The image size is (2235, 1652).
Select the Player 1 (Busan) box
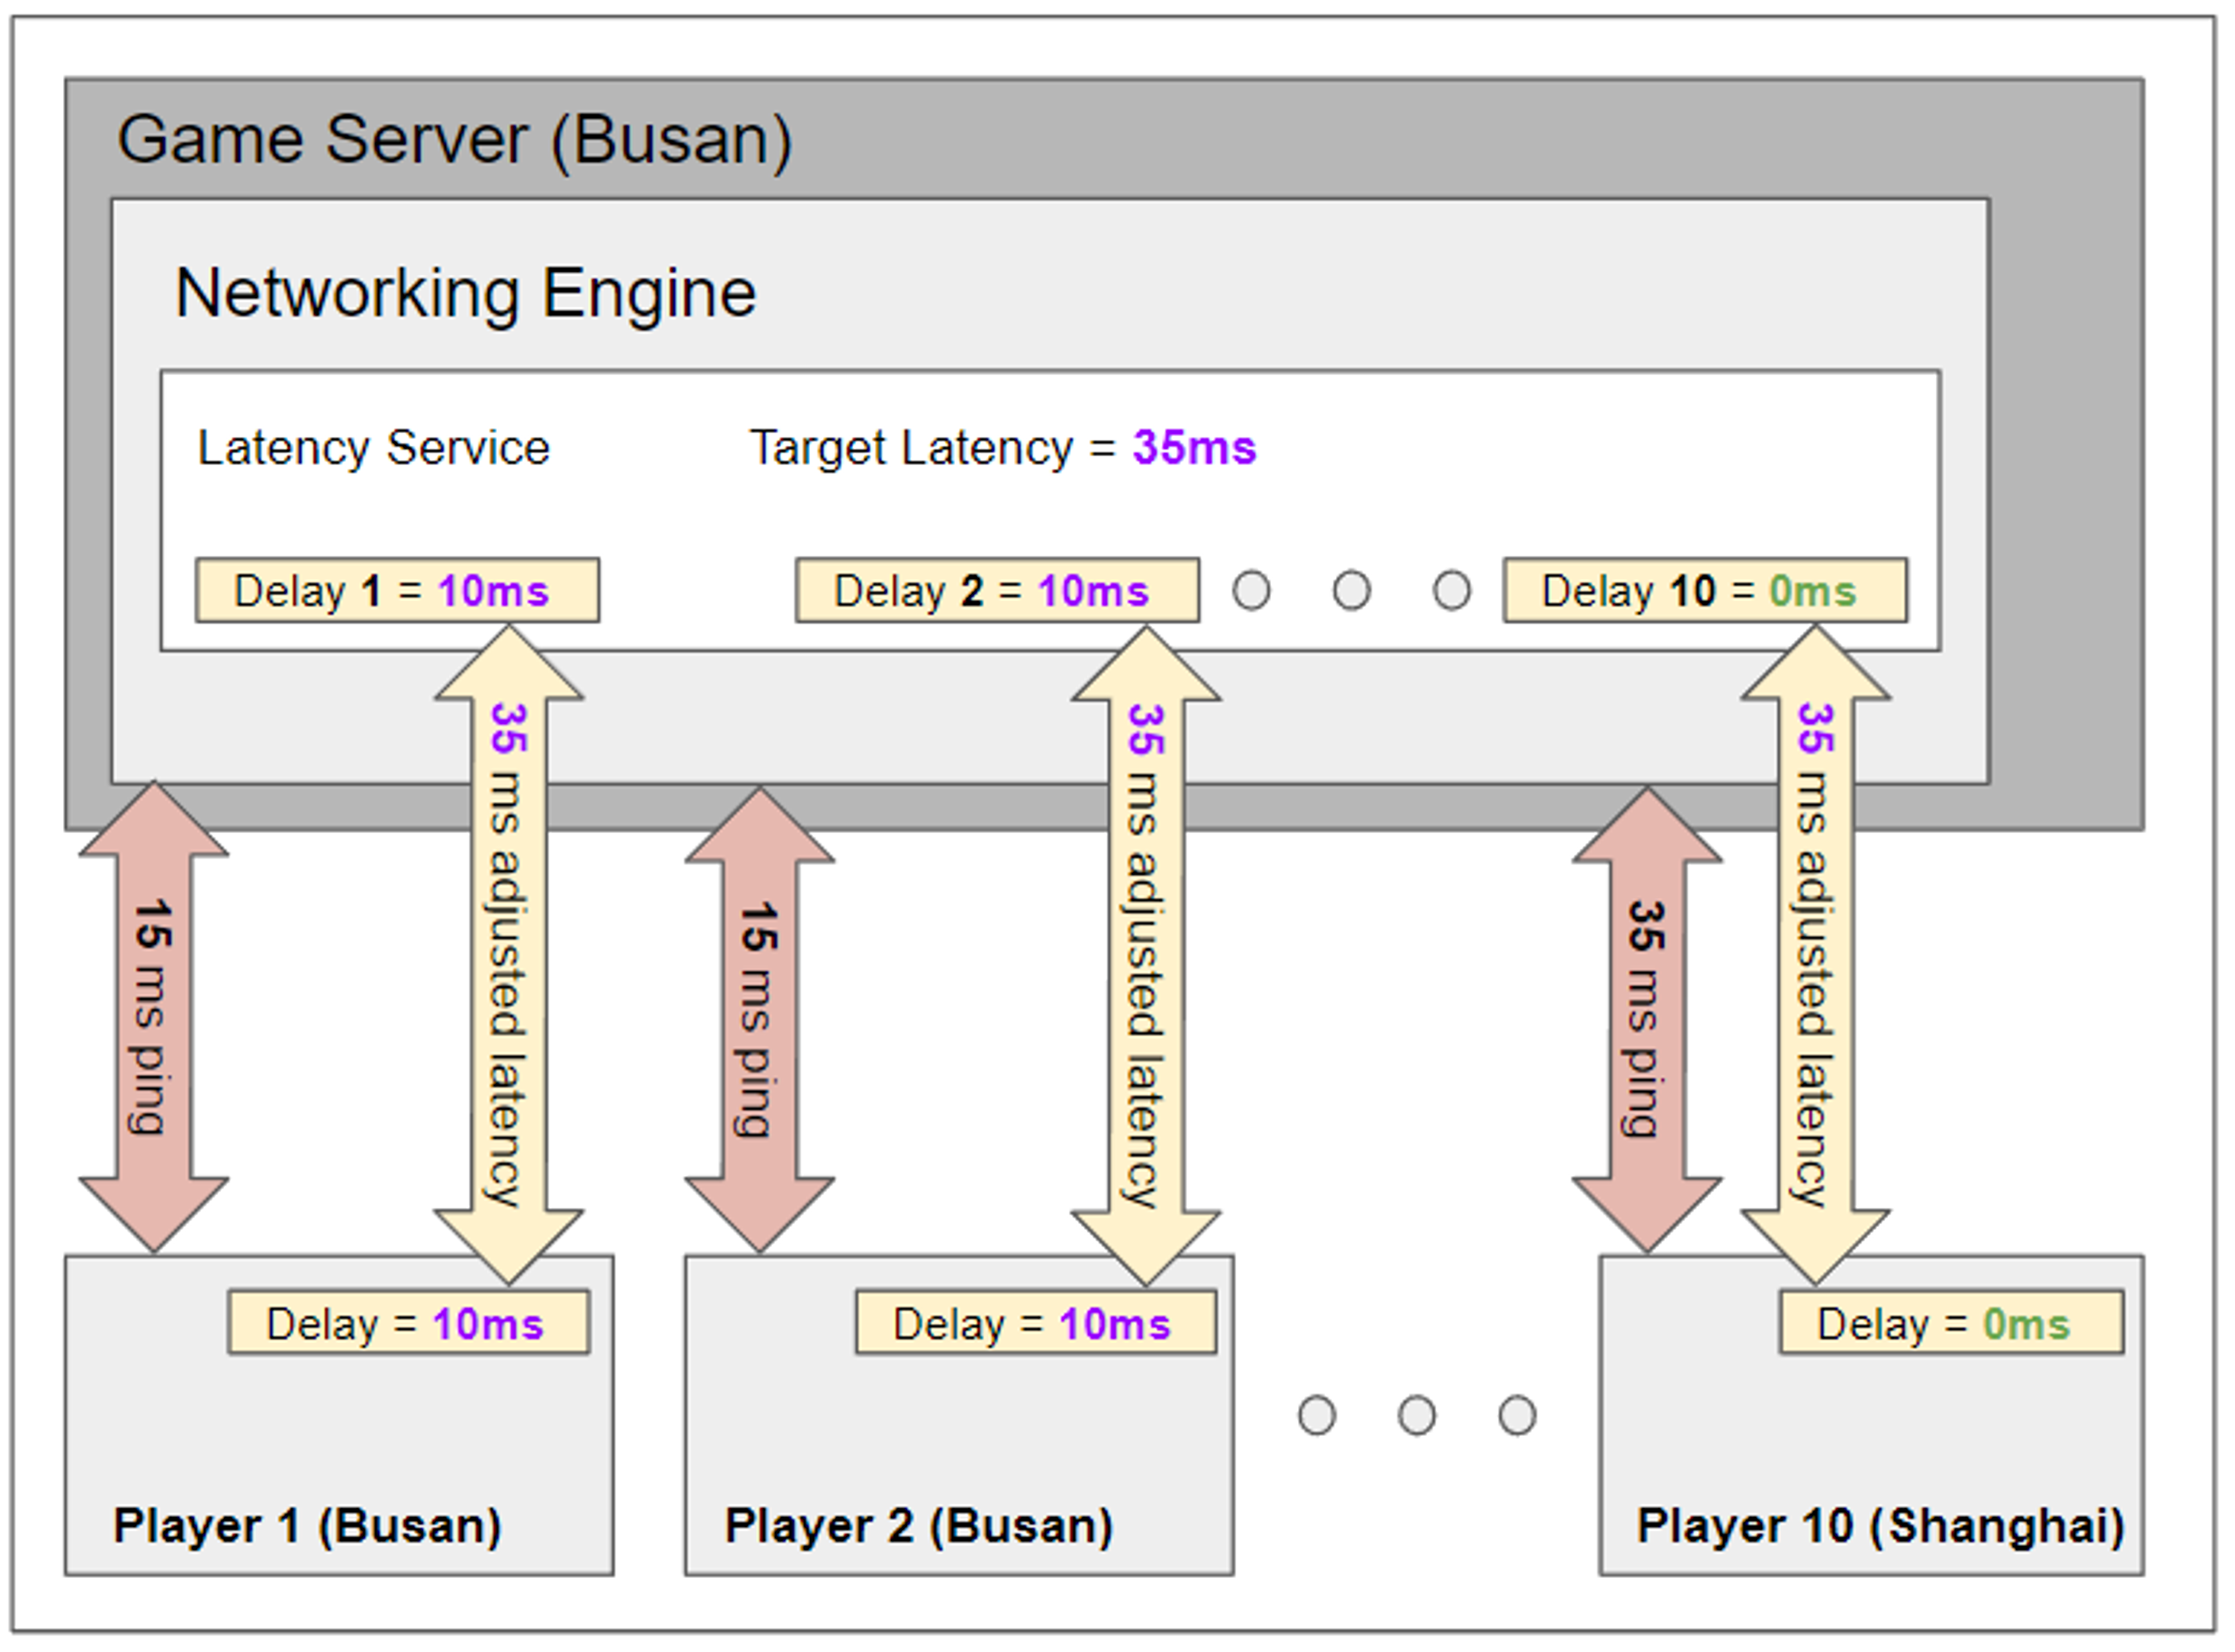click(x=339, y=1440)
